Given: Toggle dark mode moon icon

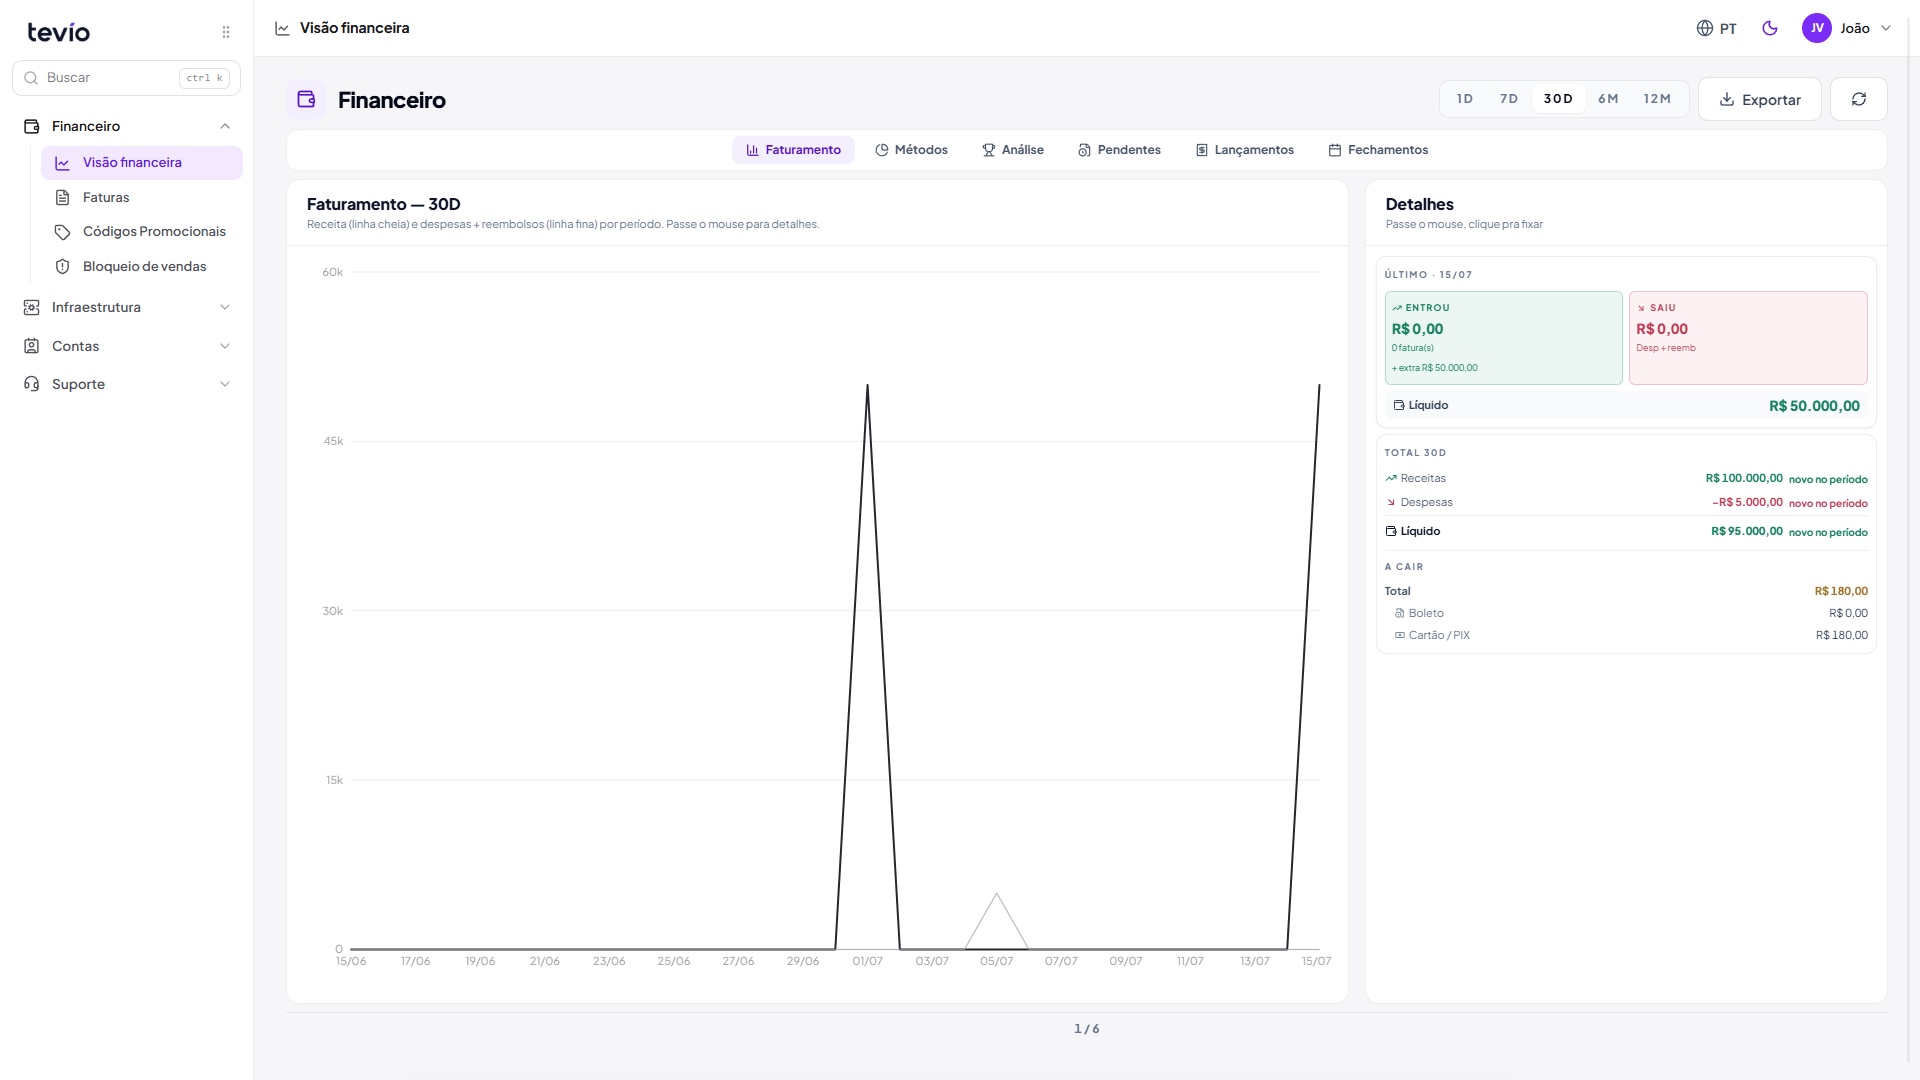Looking at the screenshot, I should point(1770,28).
